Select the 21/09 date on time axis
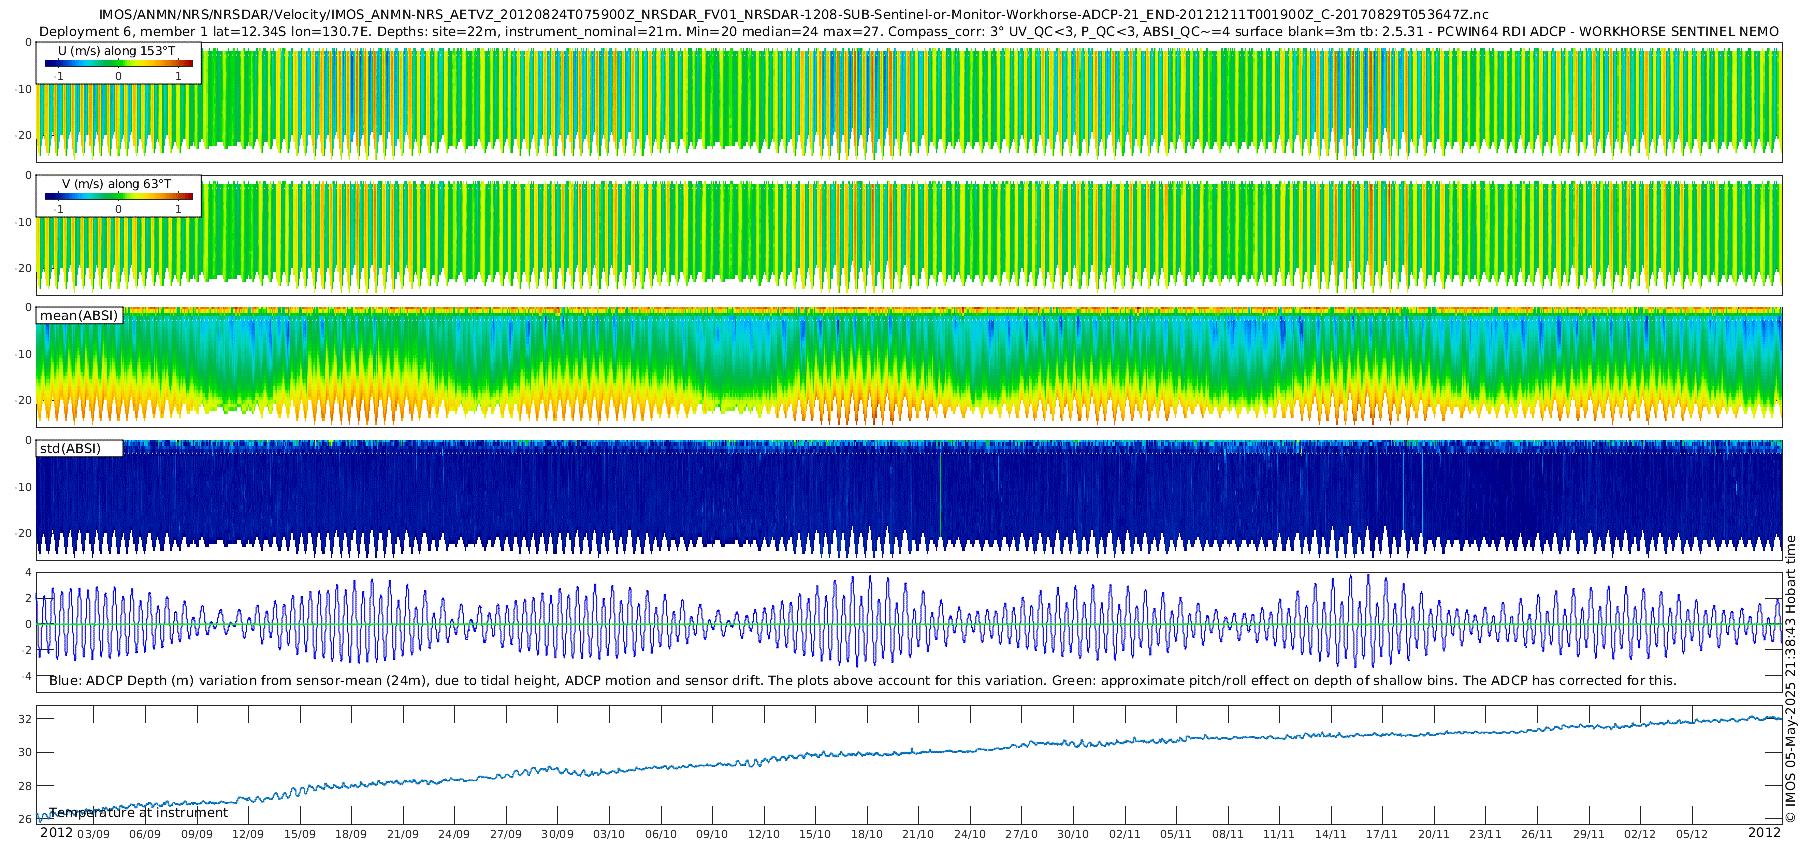Image resolution: width=1800 pixels, height=850 pixels. click(402, 834)
